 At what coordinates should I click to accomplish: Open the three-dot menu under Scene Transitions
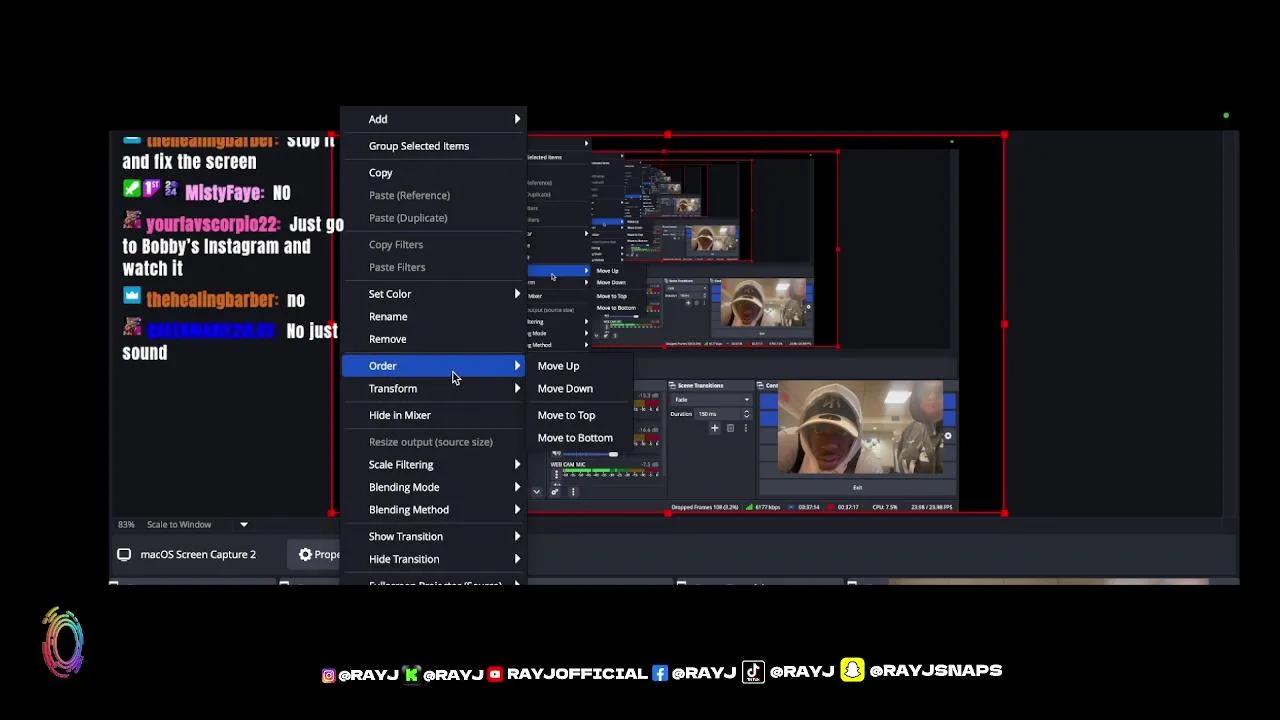pyautogui.click(x=746, y=428)
